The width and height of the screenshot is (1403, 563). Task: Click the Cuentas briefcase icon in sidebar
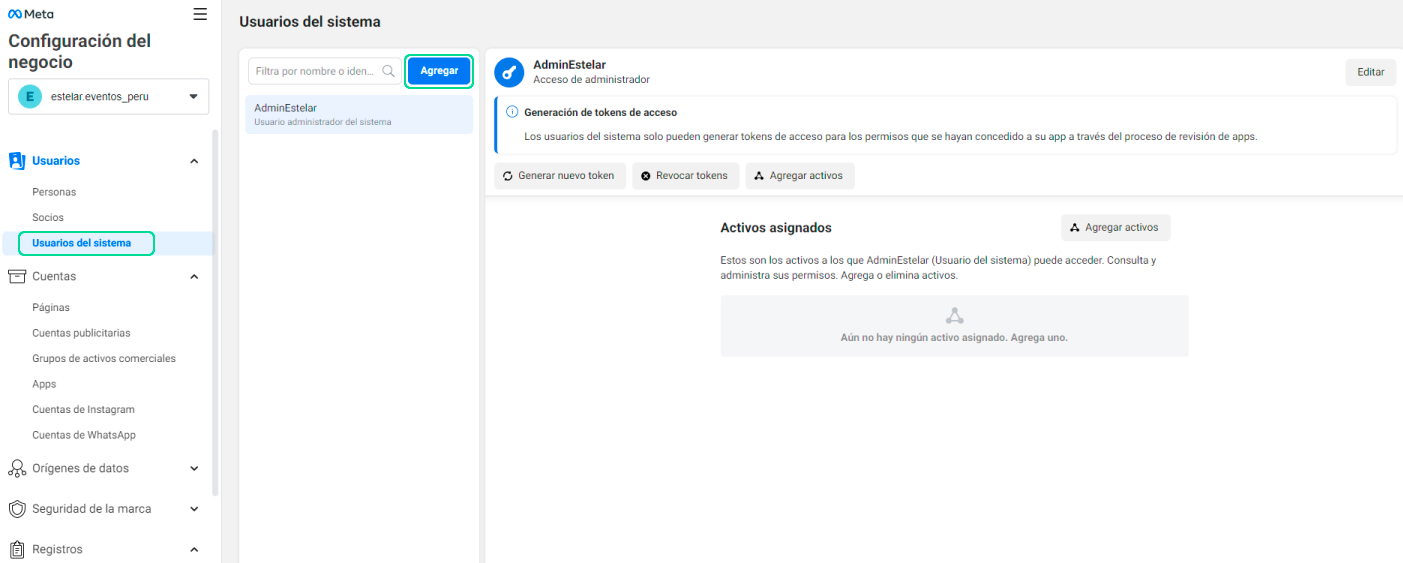17,276
